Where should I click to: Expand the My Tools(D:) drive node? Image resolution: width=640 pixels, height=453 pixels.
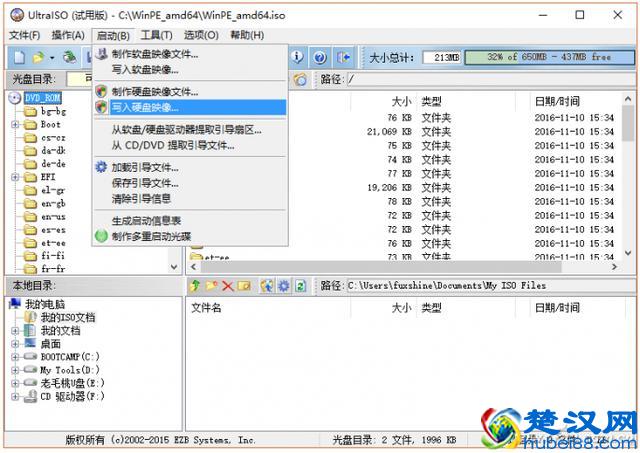point(15,370)
